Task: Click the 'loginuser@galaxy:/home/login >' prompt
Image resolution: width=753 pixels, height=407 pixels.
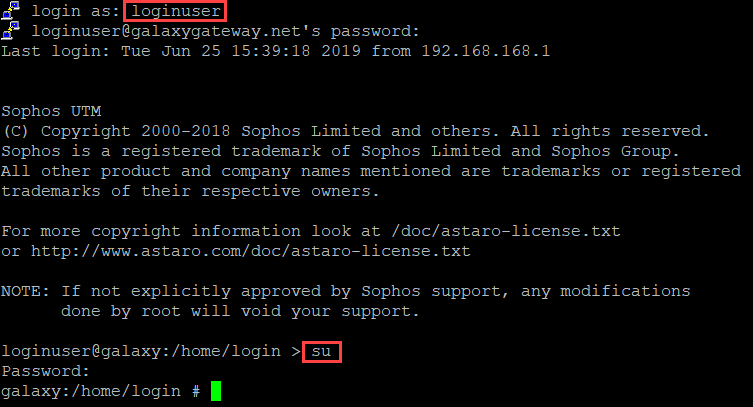Action: pos(151,351)
